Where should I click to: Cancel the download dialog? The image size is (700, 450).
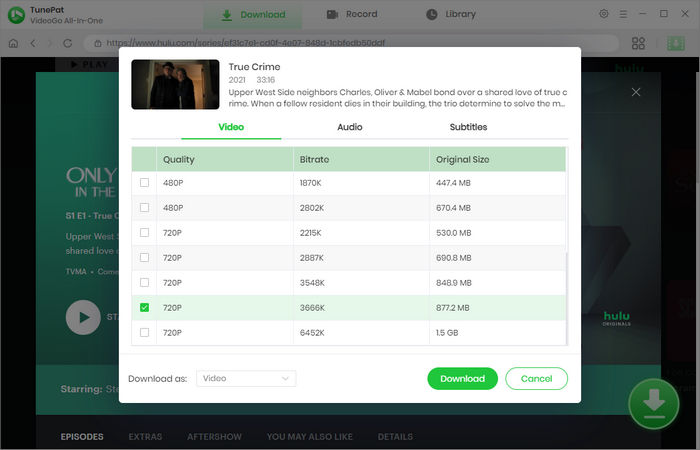pos(536,379)
